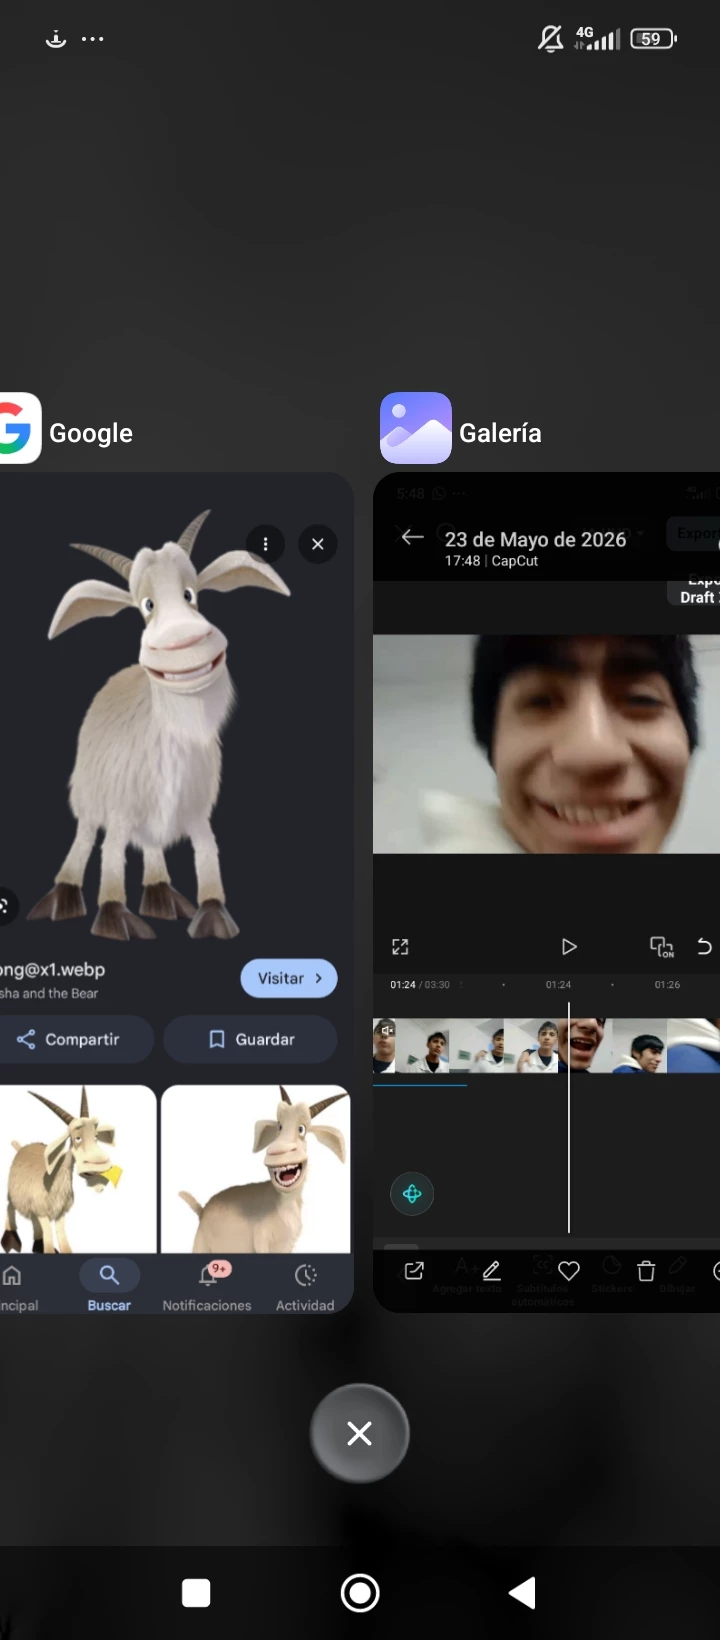This screenshot has height=1640, width=720.
Task: Tap Guardar in Google card
Action: click(x=251, y=1039)
